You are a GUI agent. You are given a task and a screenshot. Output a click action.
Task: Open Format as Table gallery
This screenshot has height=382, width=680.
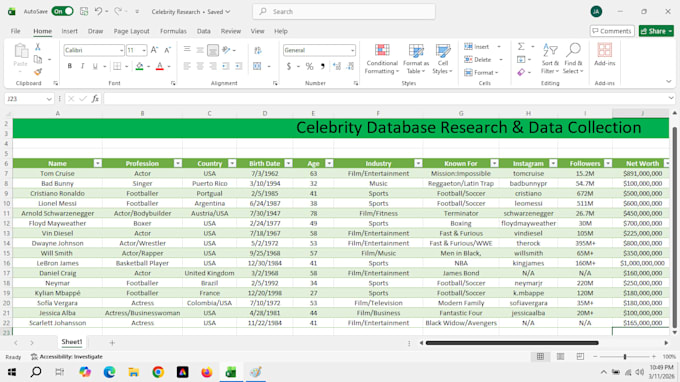(x=416, y=59)
